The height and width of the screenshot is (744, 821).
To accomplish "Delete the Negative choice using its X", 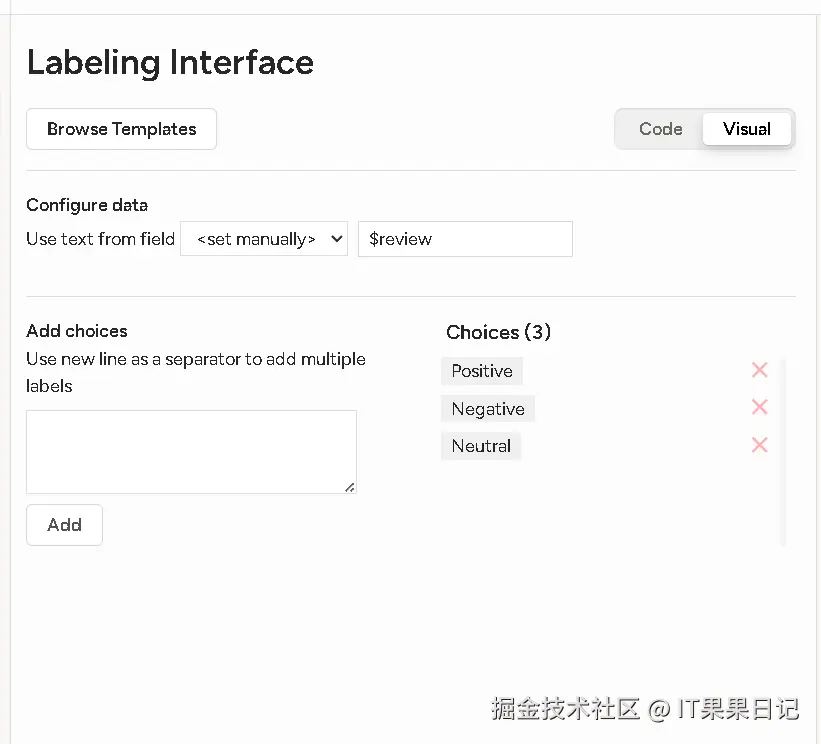I will (x=759, y=407).
